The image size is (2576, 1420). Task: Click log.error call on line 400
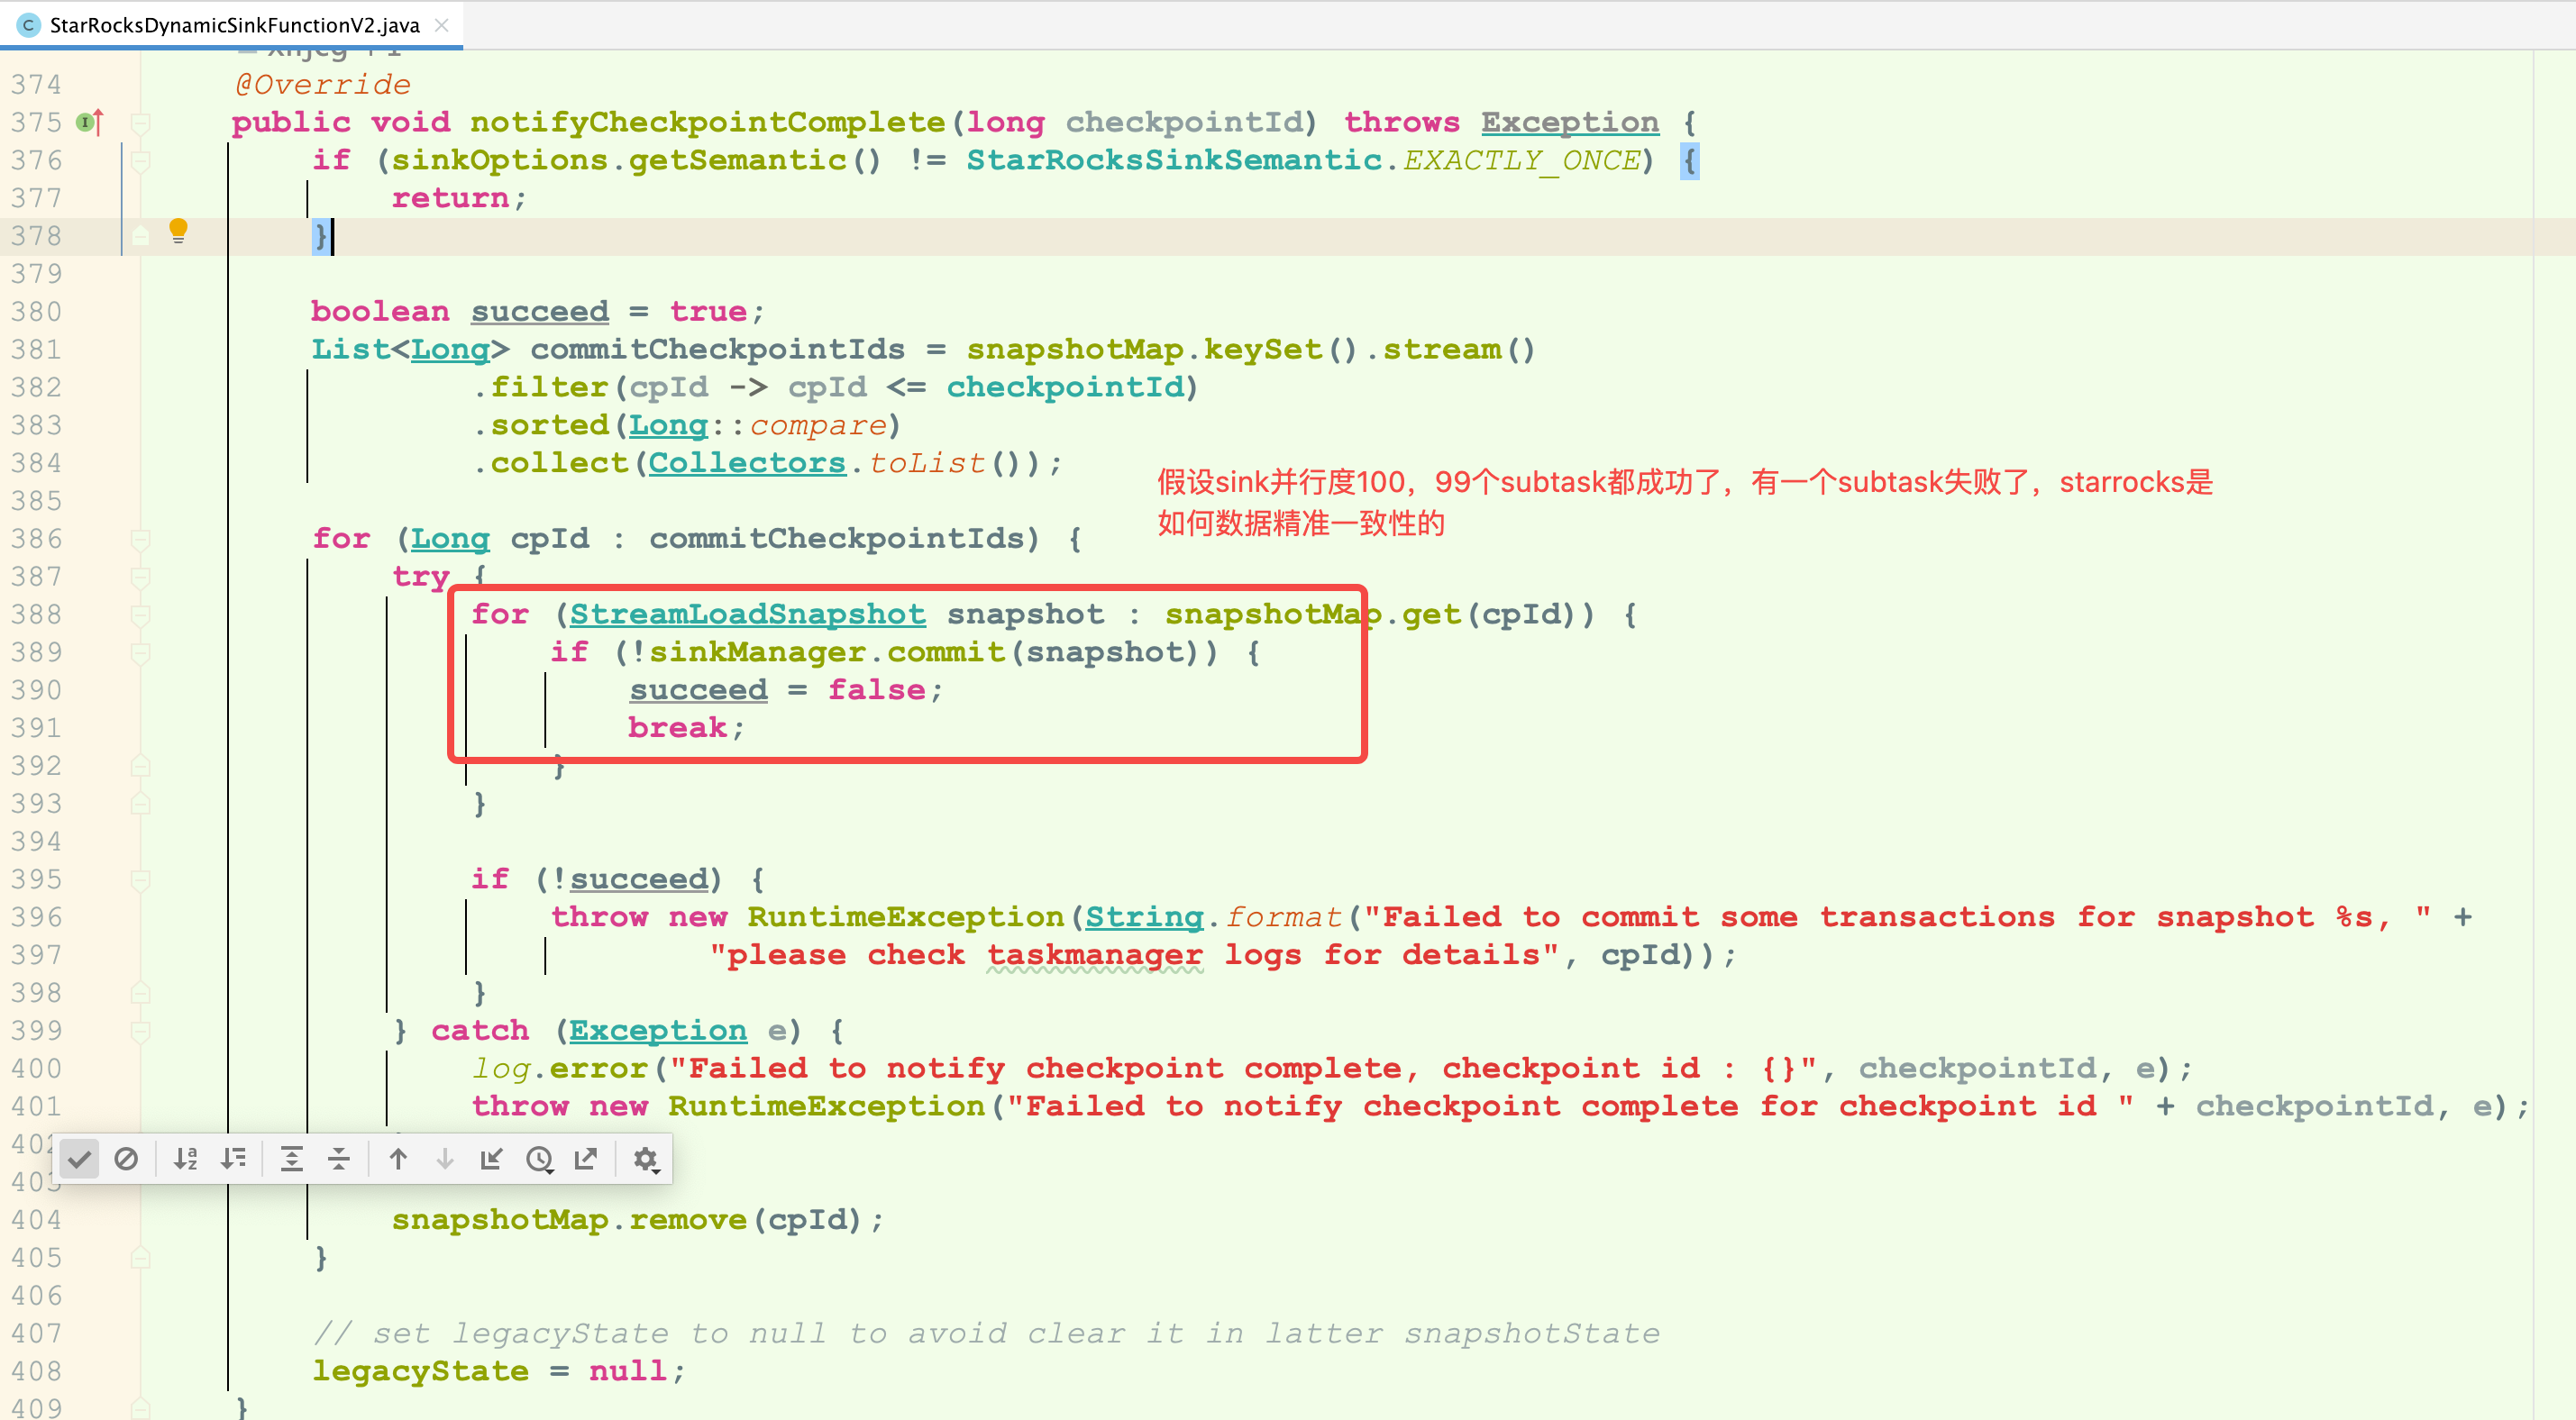pos(560,1069)
